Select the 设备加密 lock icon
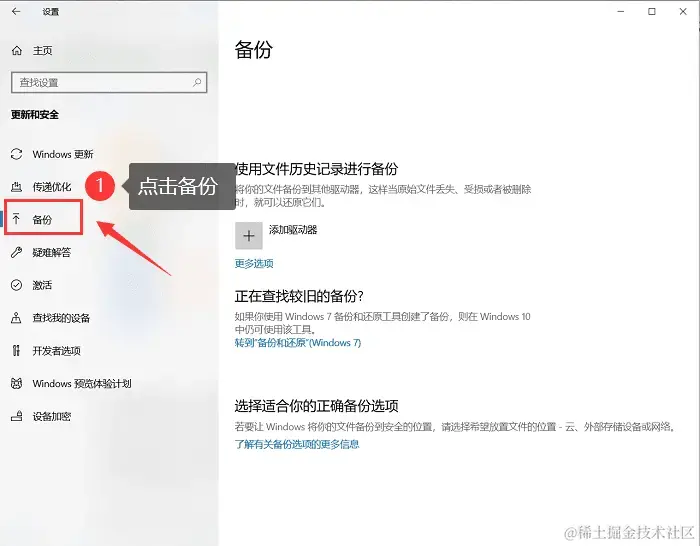 click(x=17, y=417)
